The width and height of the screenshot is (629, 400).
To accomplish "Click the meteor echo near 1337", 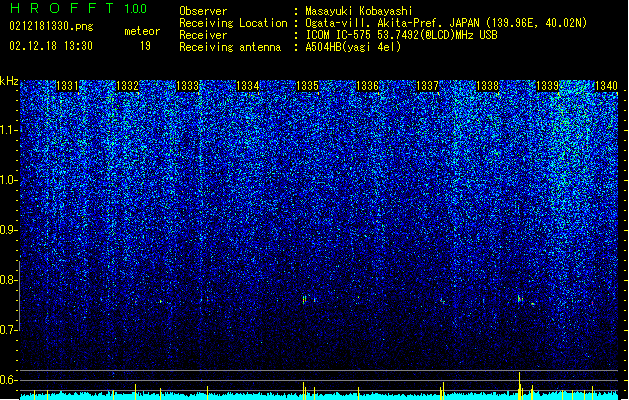I will pyautogui.click(x=442, y=300).
